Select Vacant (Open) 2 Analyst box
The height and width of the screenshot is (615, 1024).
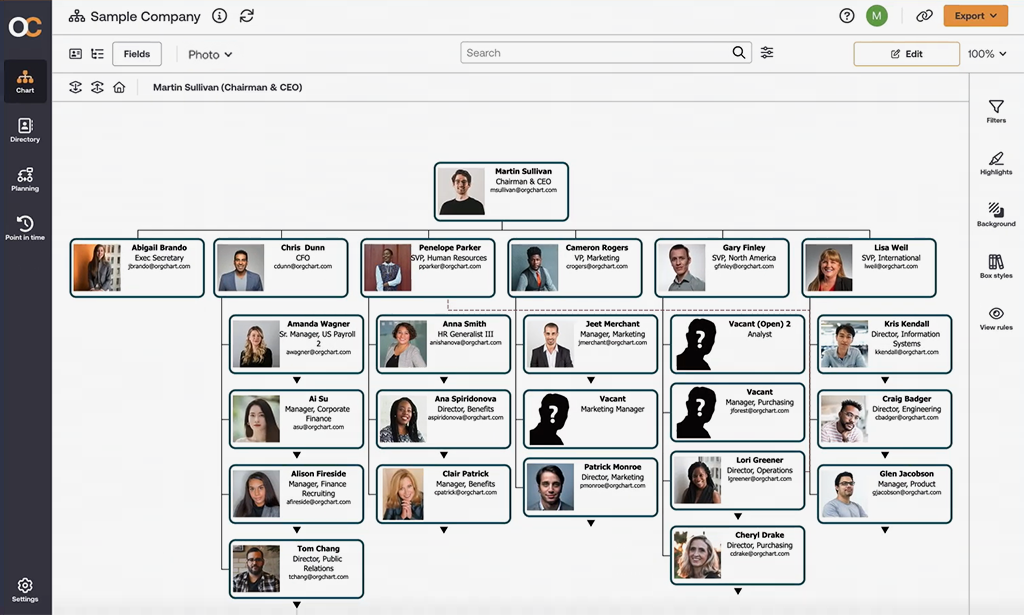click(738, 344)
